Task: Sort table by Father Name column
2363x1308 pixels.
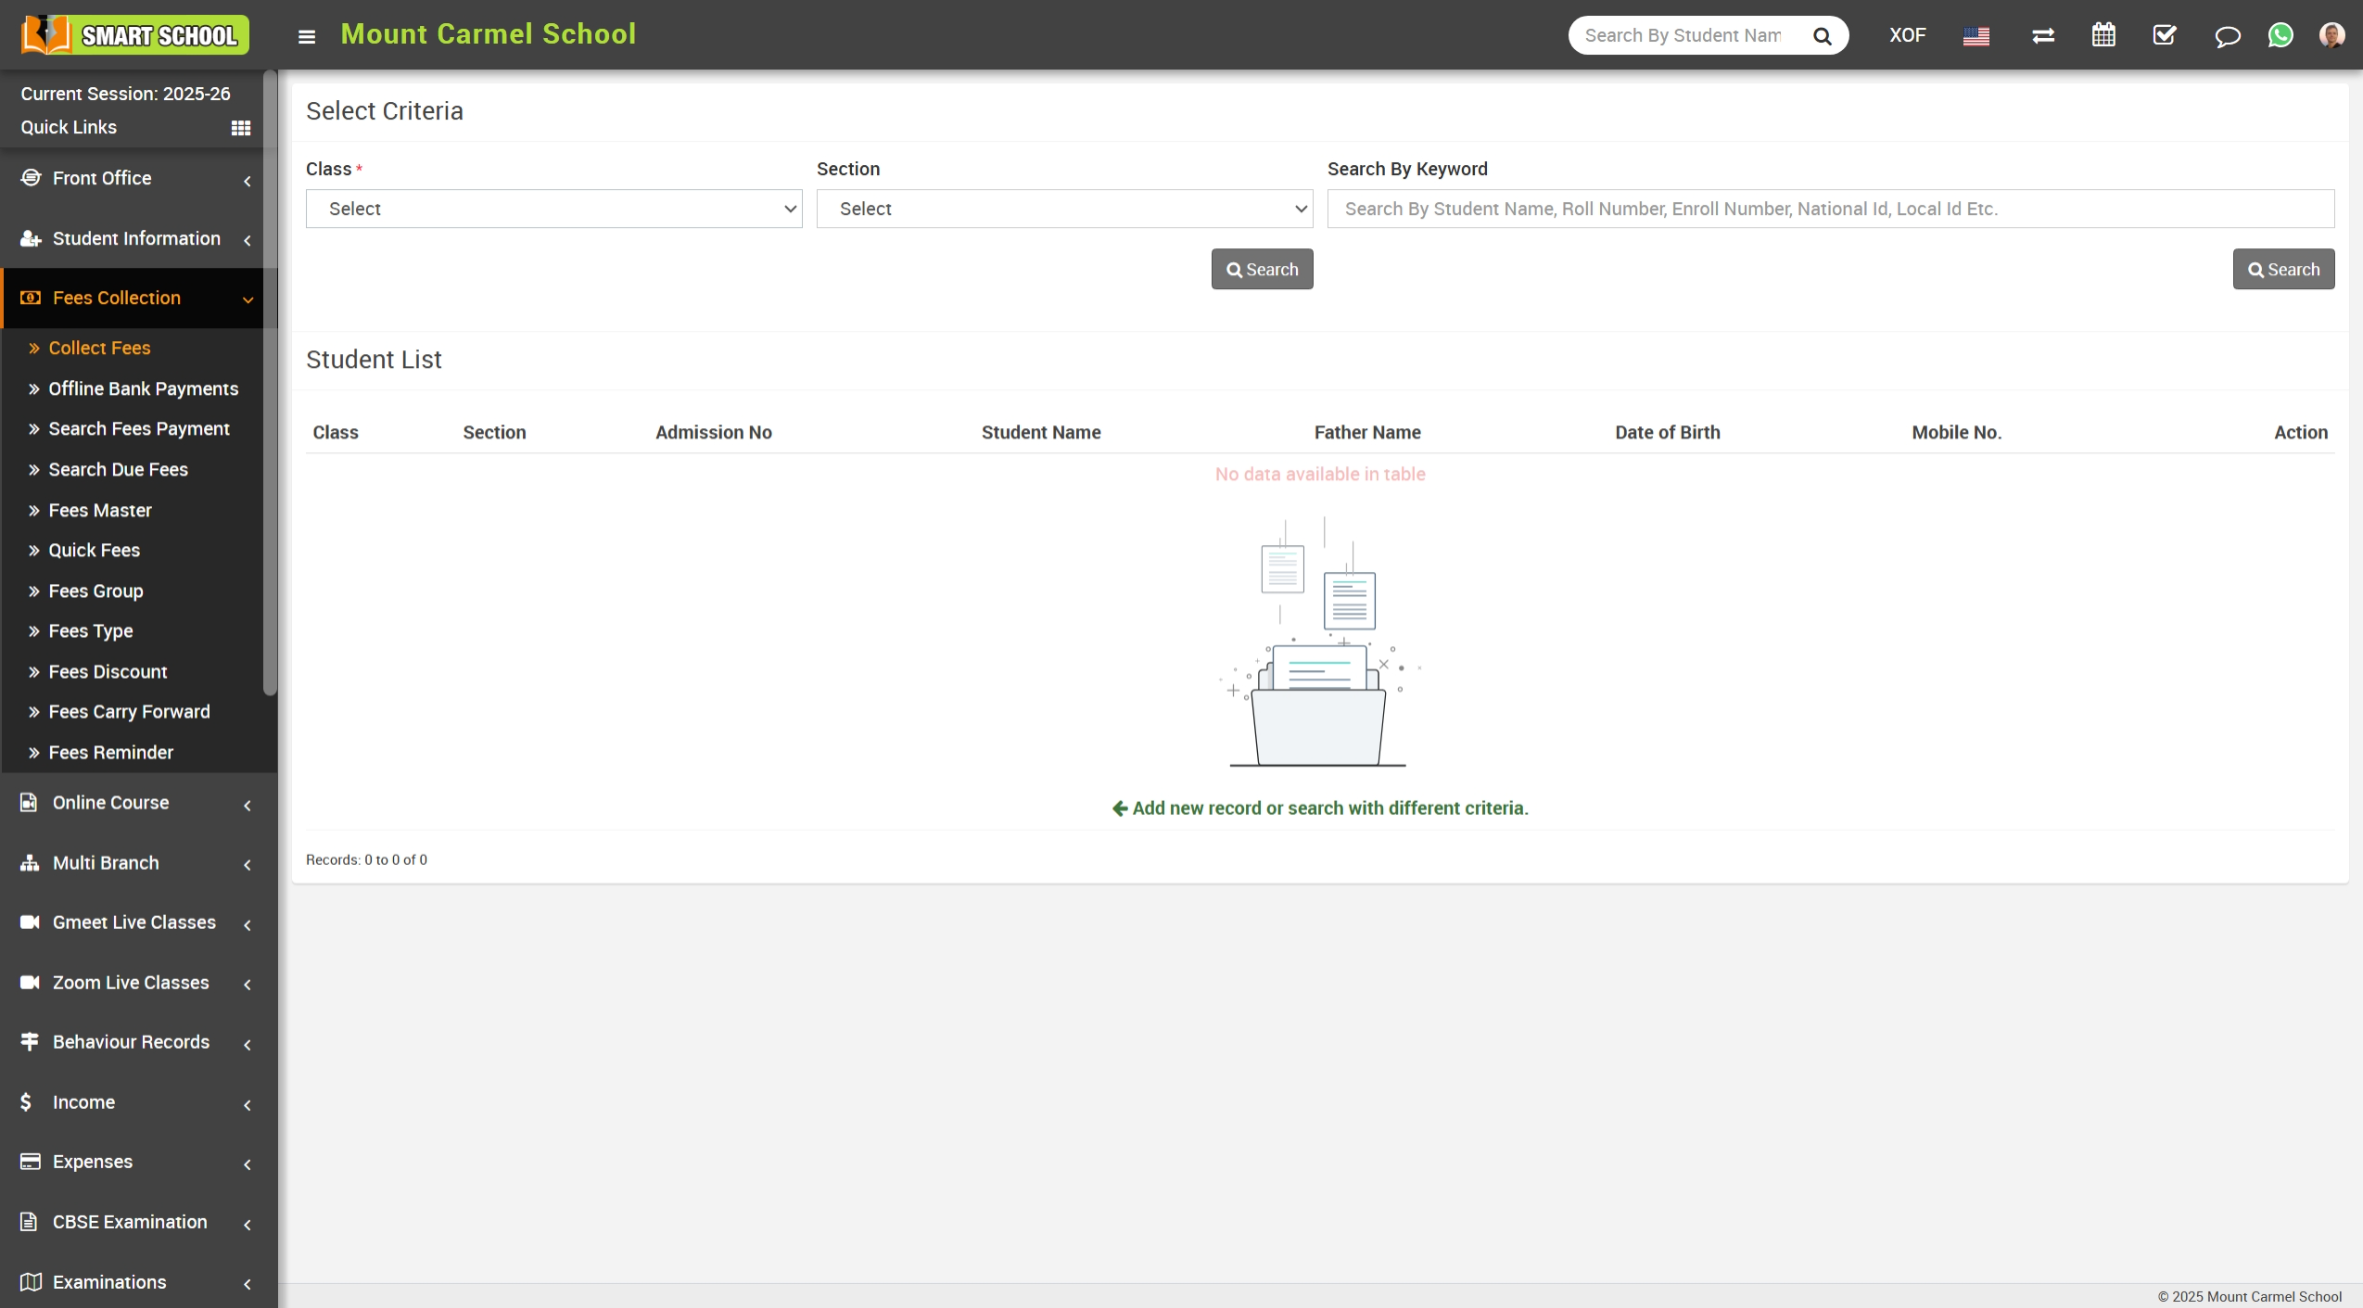Action: coord(1367,432)
